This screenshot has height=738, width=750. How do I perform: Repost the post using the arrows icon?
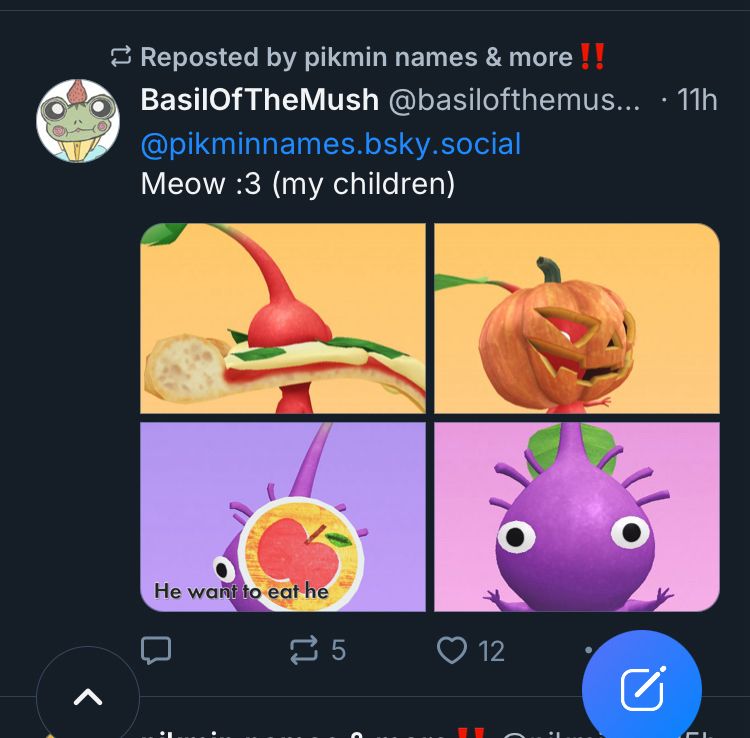point(302,651)
